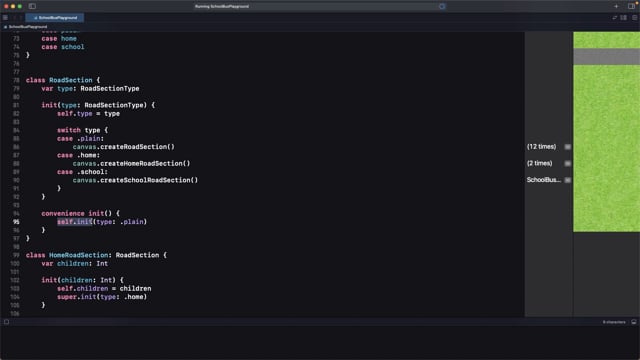Open the adjust editor options icon
This screenshot has height=360, width=640.
(x=624, y=18)
